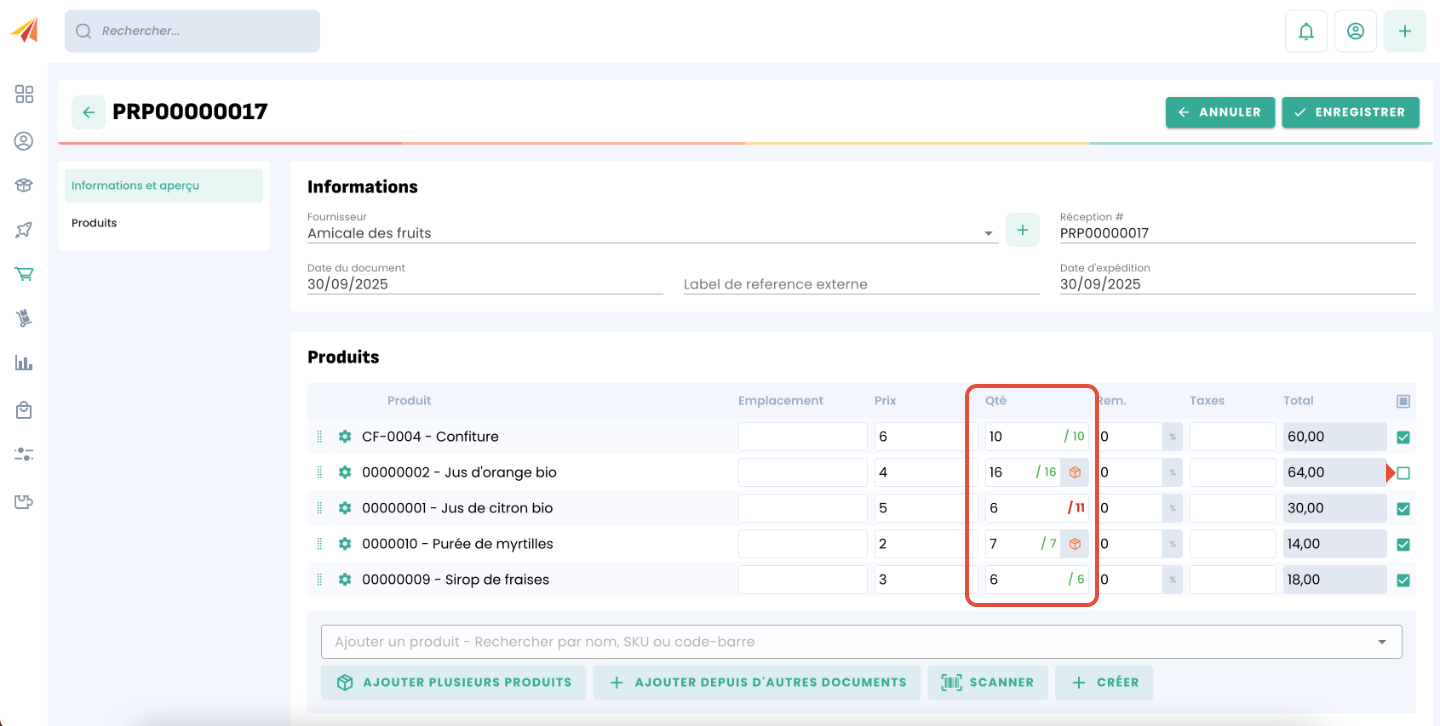Image resolution: width=1440 pixels, height=726 pixels.
Task: Open the rocket icon in sidebar
Action: click(x=24, y=230)
